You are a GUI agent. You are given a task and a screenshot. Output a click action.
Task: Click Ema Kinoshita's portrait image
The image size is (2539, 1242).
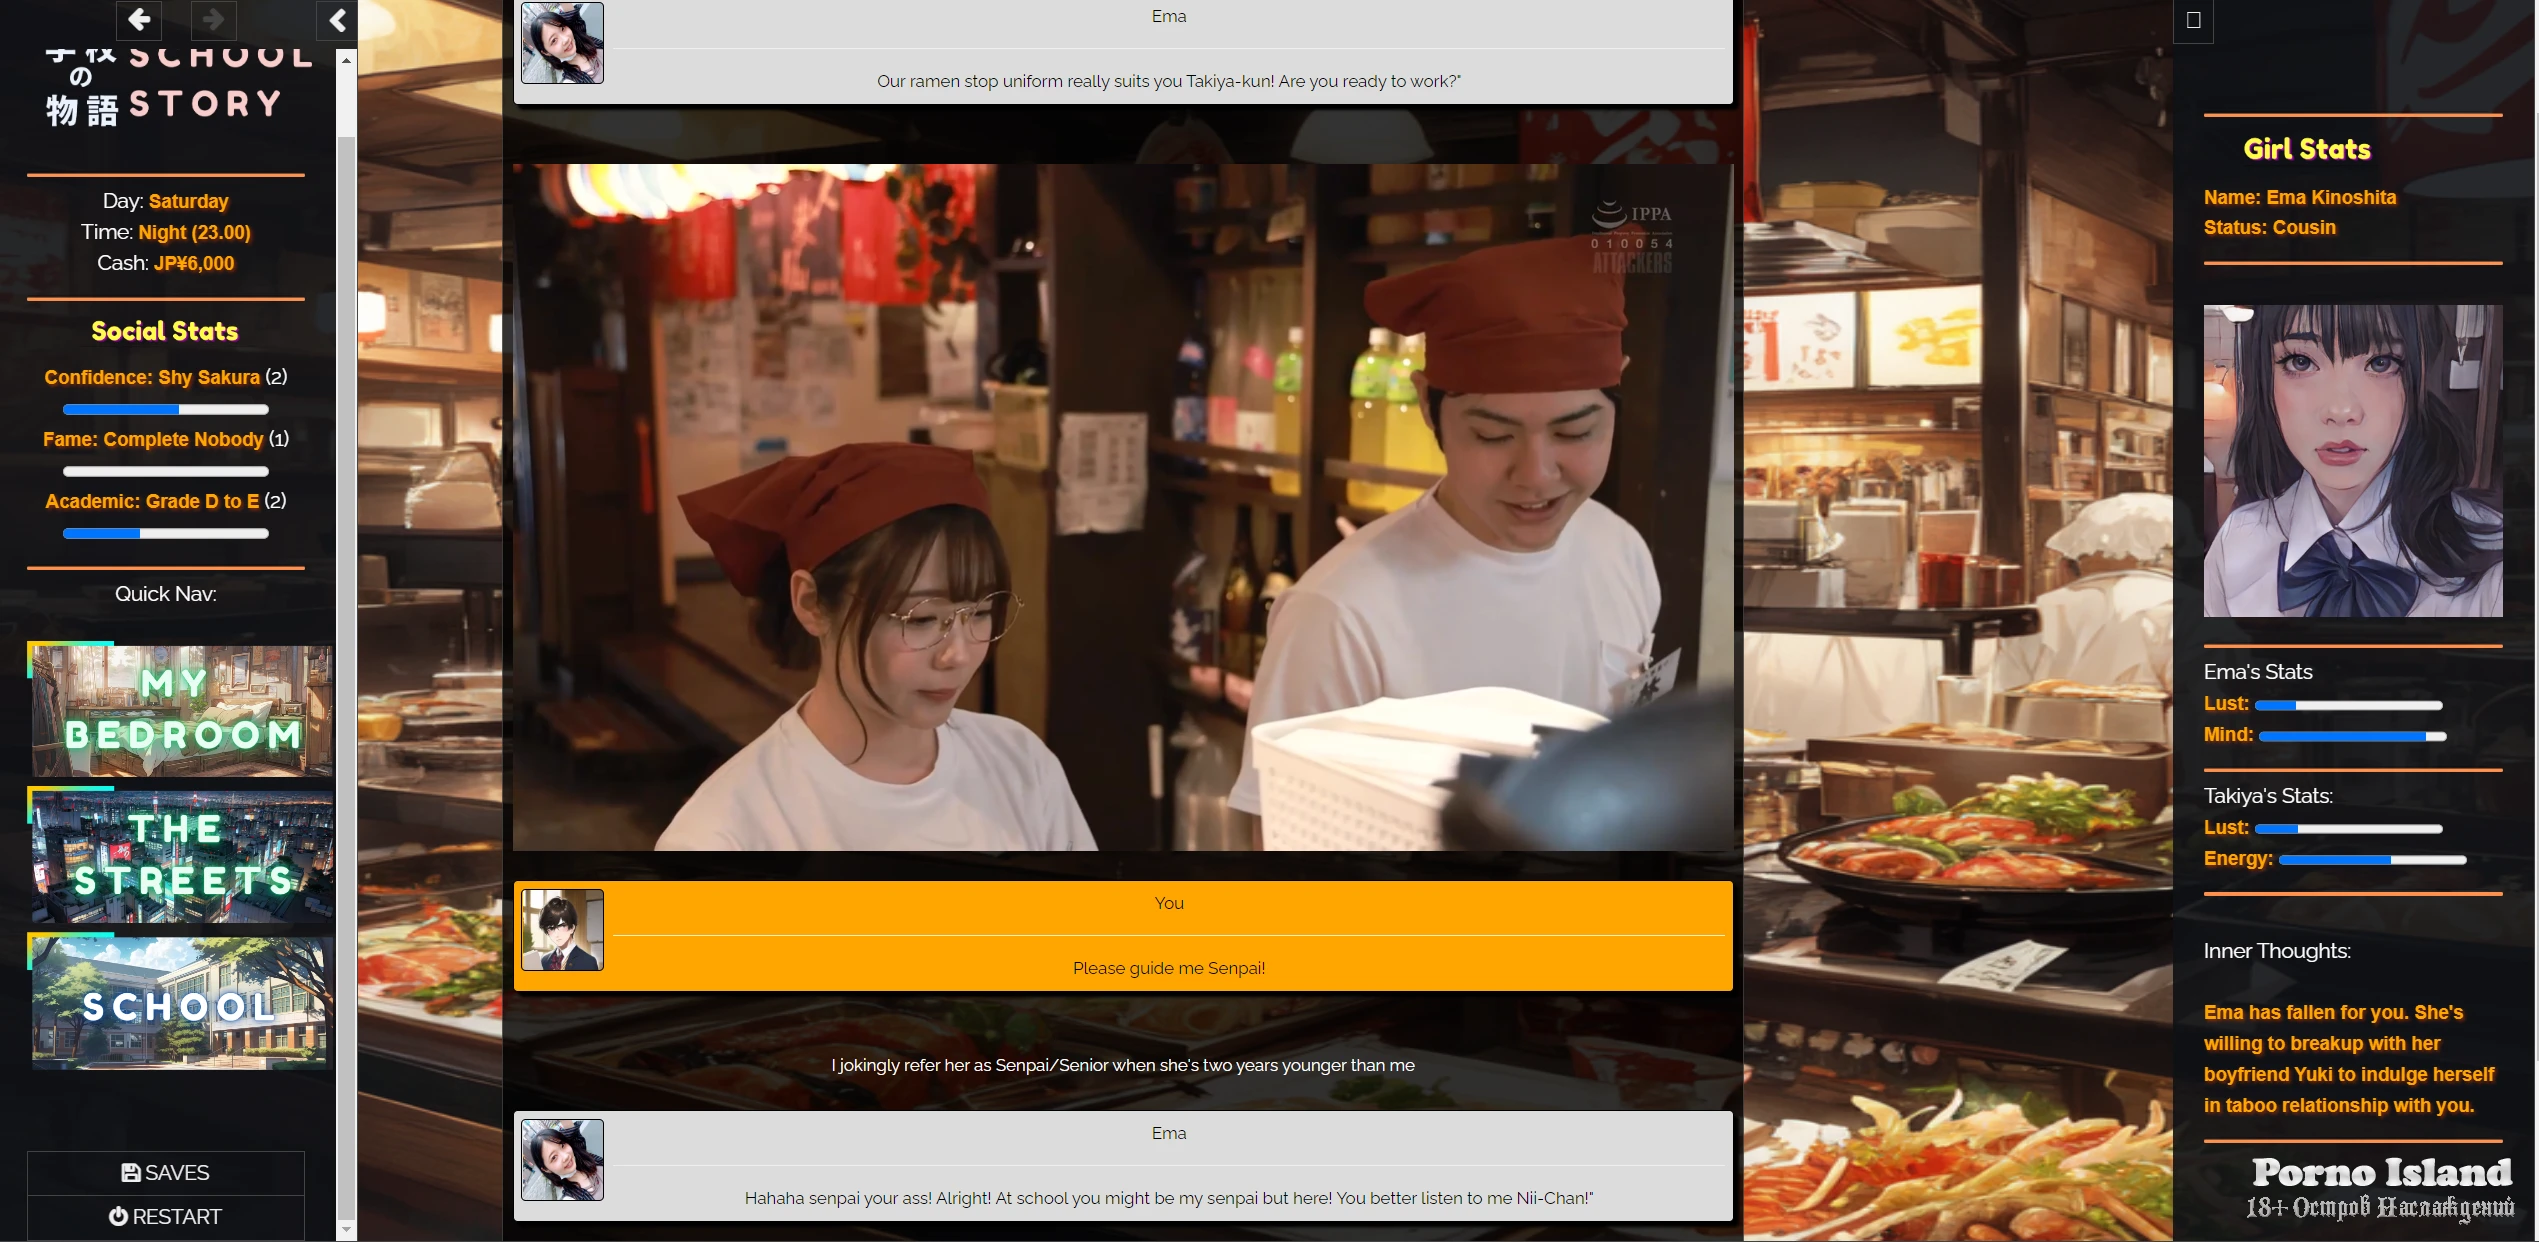click(x=2352, y=460)
